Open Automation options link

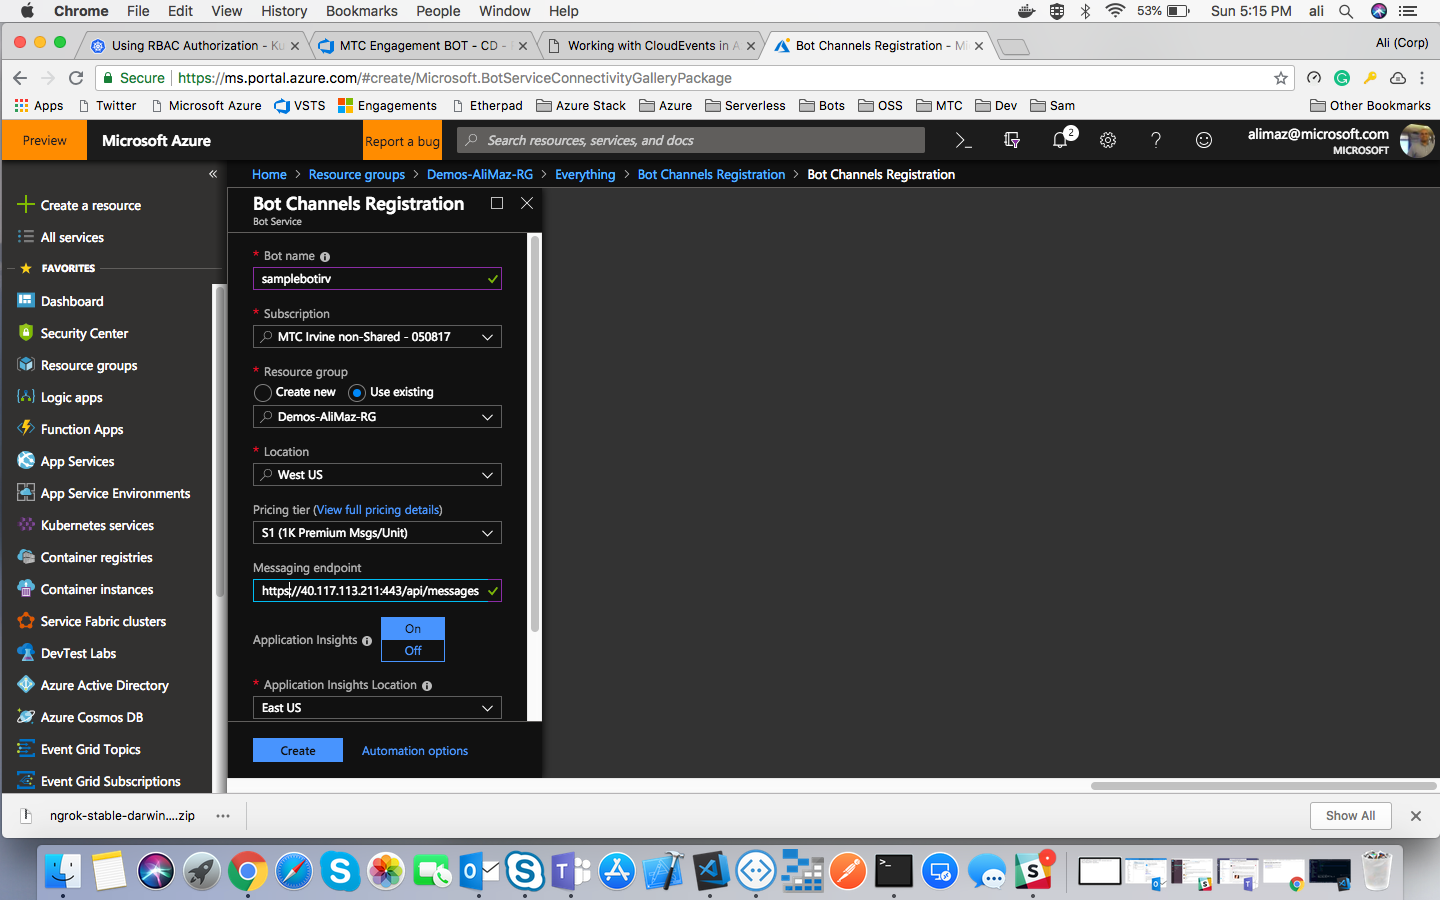[415, 751]
